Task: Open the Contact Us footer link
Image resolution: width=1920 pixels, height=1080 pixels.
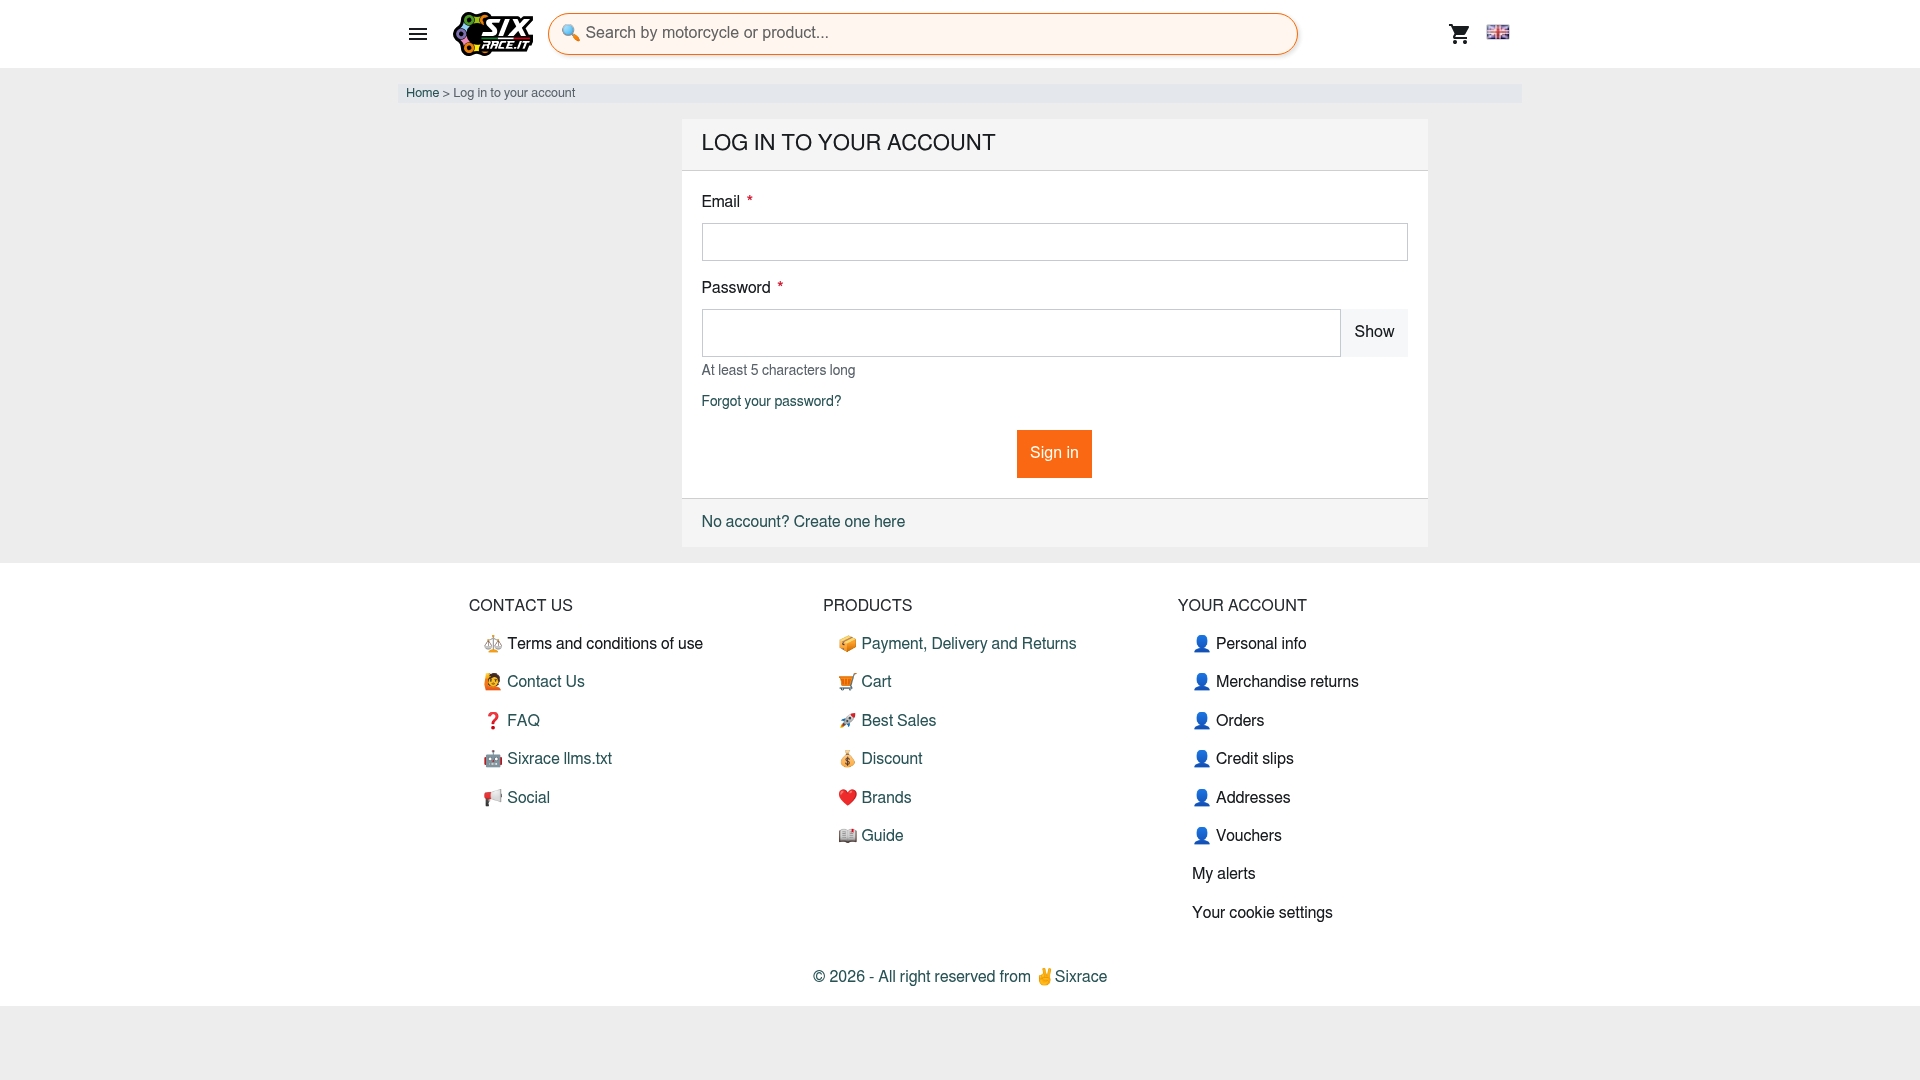Action: 545,682
